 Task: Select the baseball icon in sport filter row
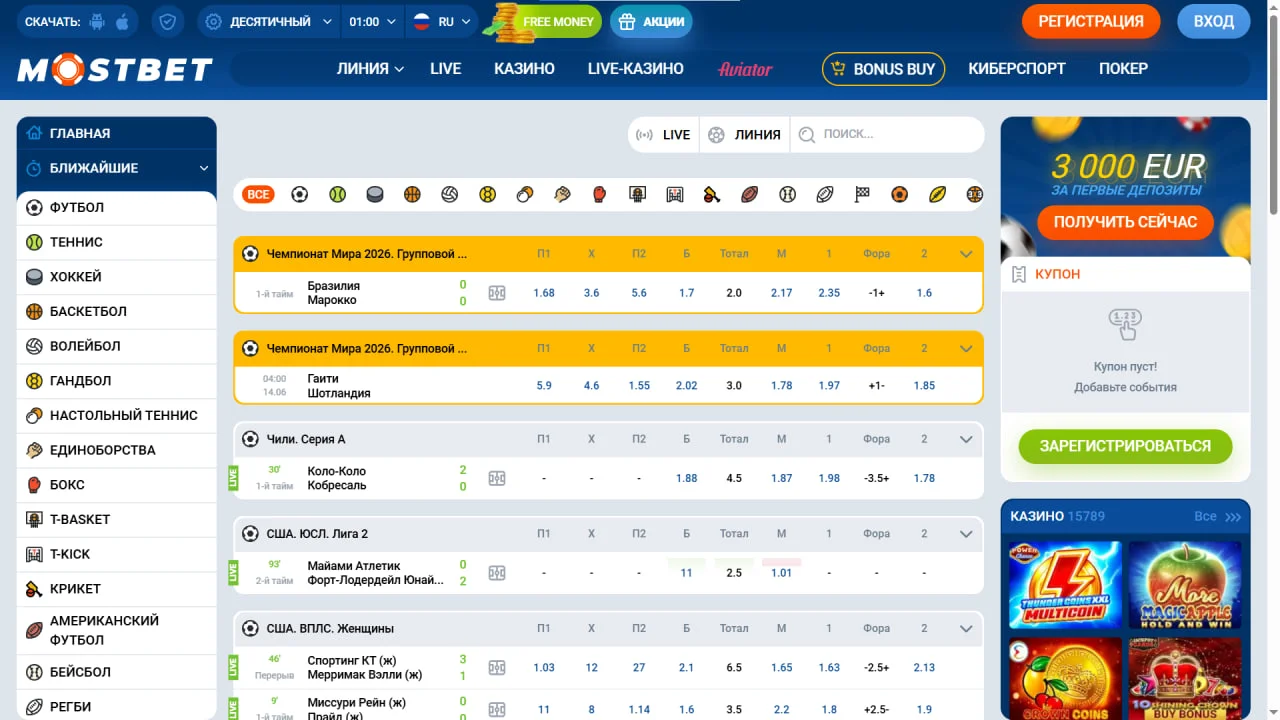click(787, 194)
